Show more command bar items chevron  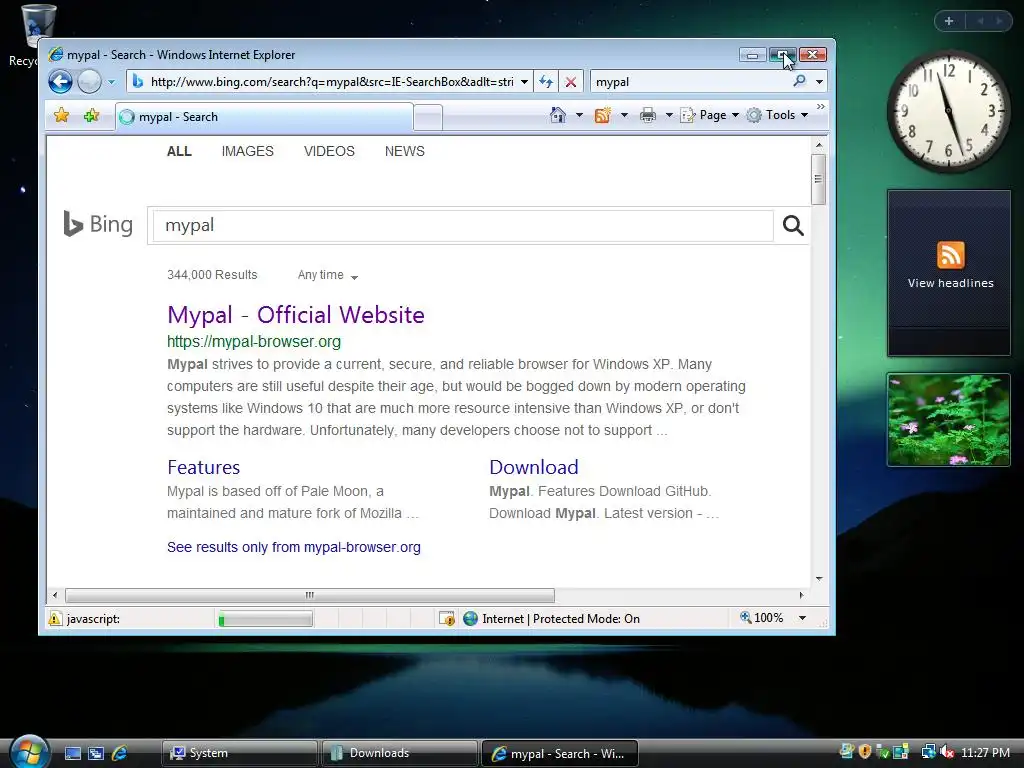(x=820, y=106)
